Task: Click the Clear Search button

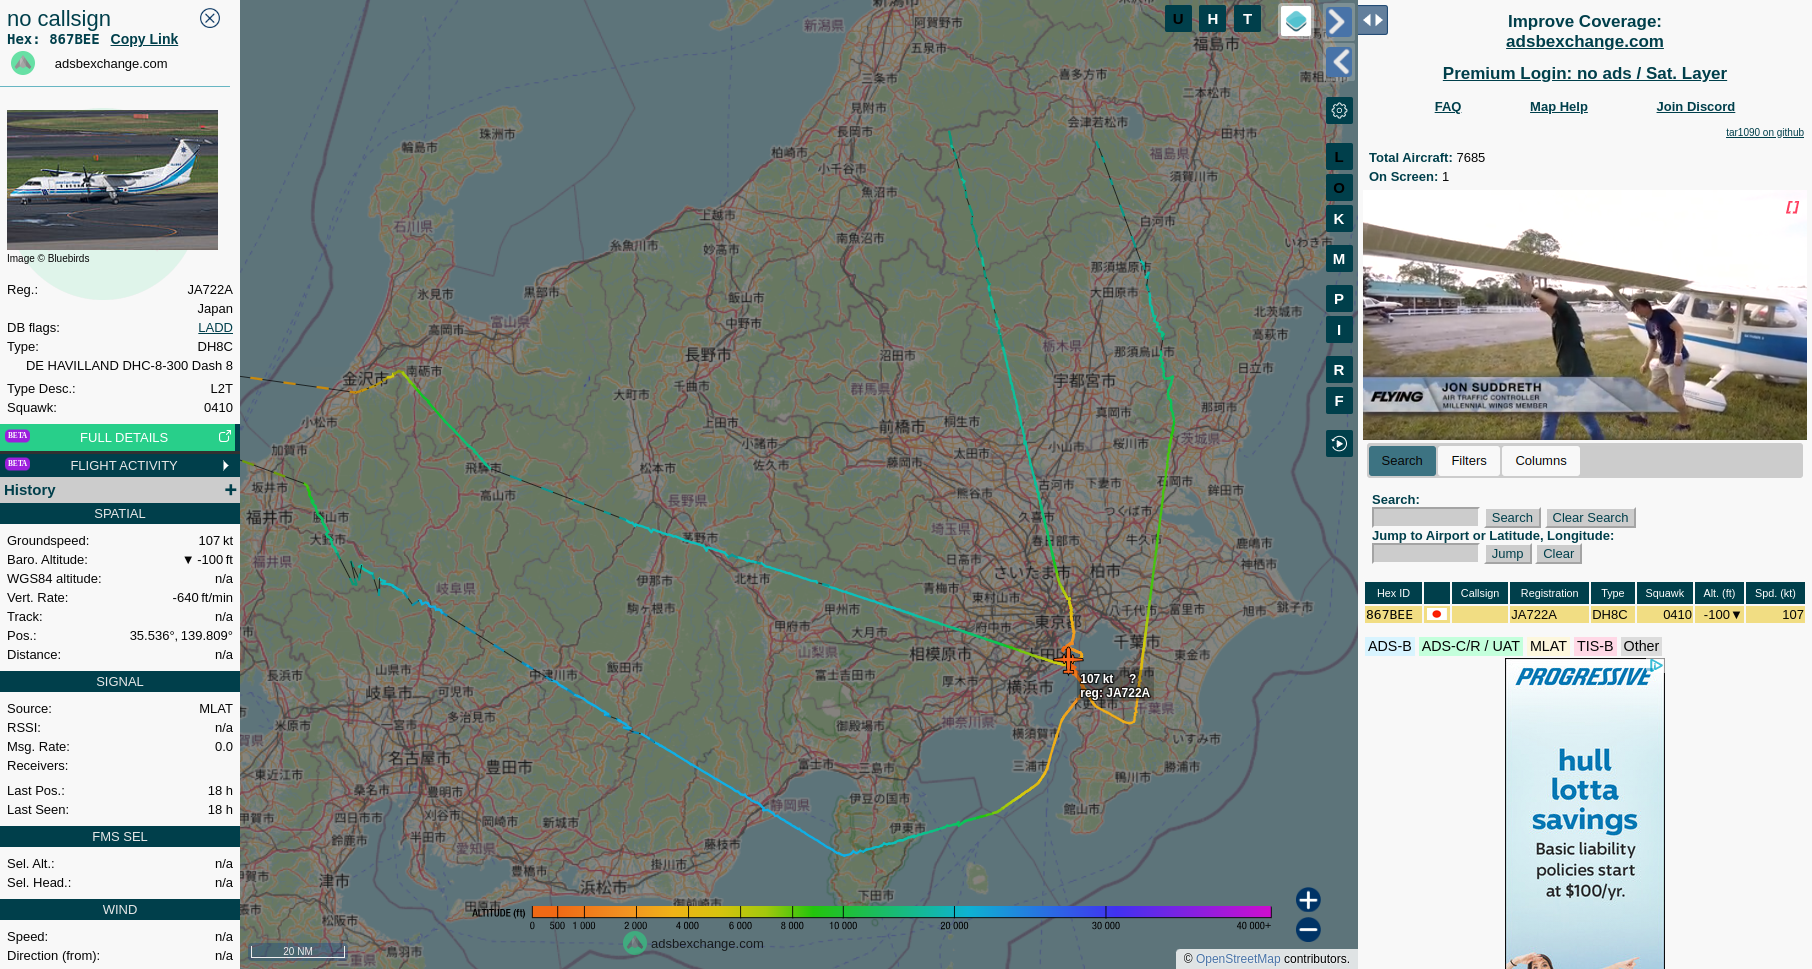Action: pyautogui.click(x=1590, y=518)
